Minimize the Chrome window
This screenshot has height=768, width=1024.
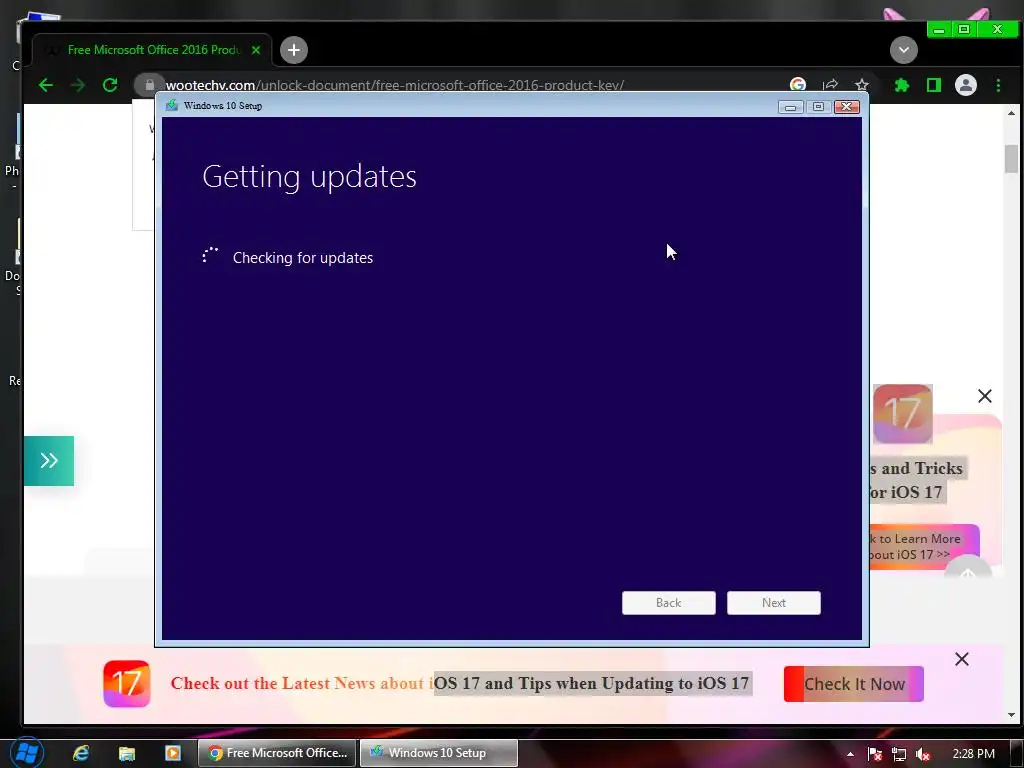tap(938, 29)
